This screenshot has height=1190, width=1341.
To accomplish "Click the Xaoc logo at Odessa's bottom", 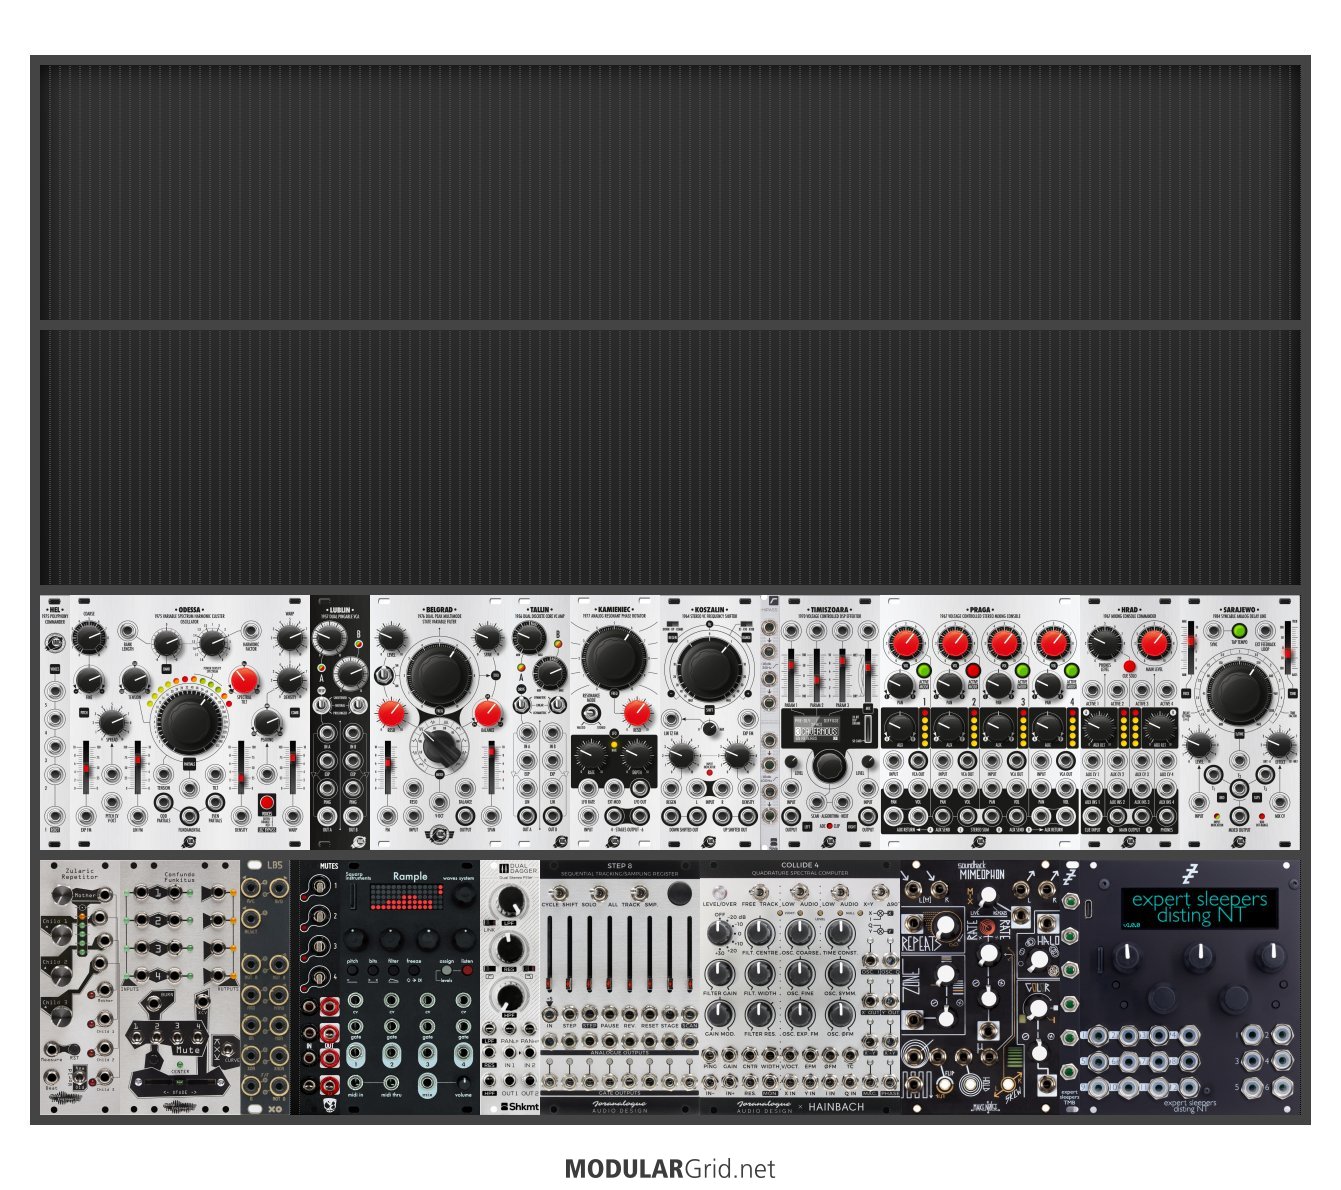I will tap(189, 842).
